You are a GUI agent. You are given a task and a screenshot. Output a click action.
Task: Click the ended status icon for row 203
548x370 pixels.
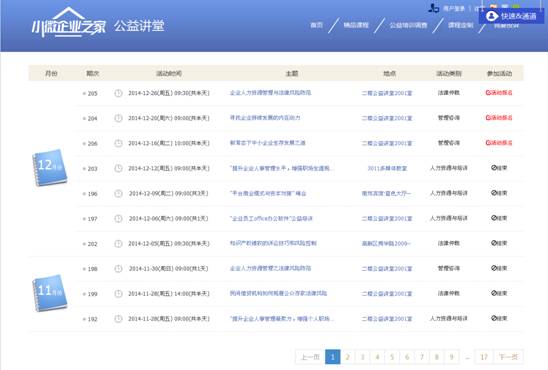pos(494,168)
